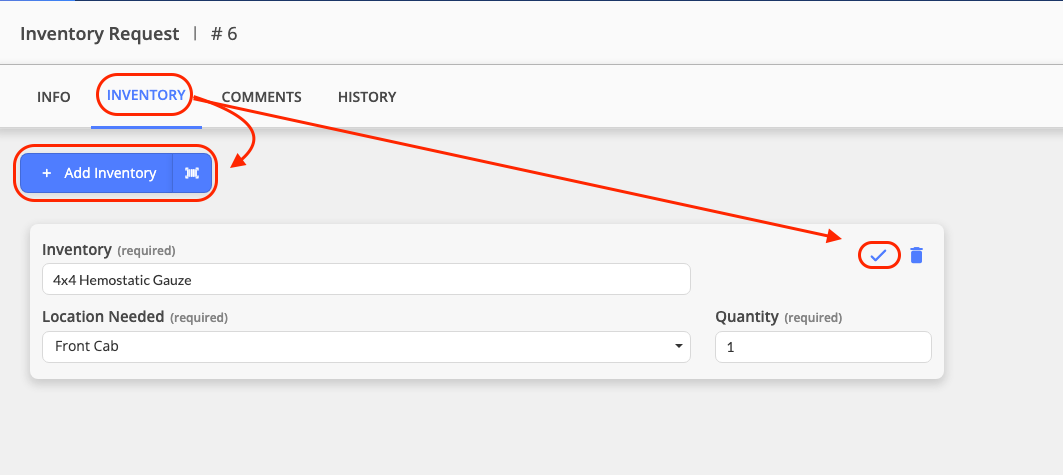Open the COMMENTS tab

pos(262,97)
